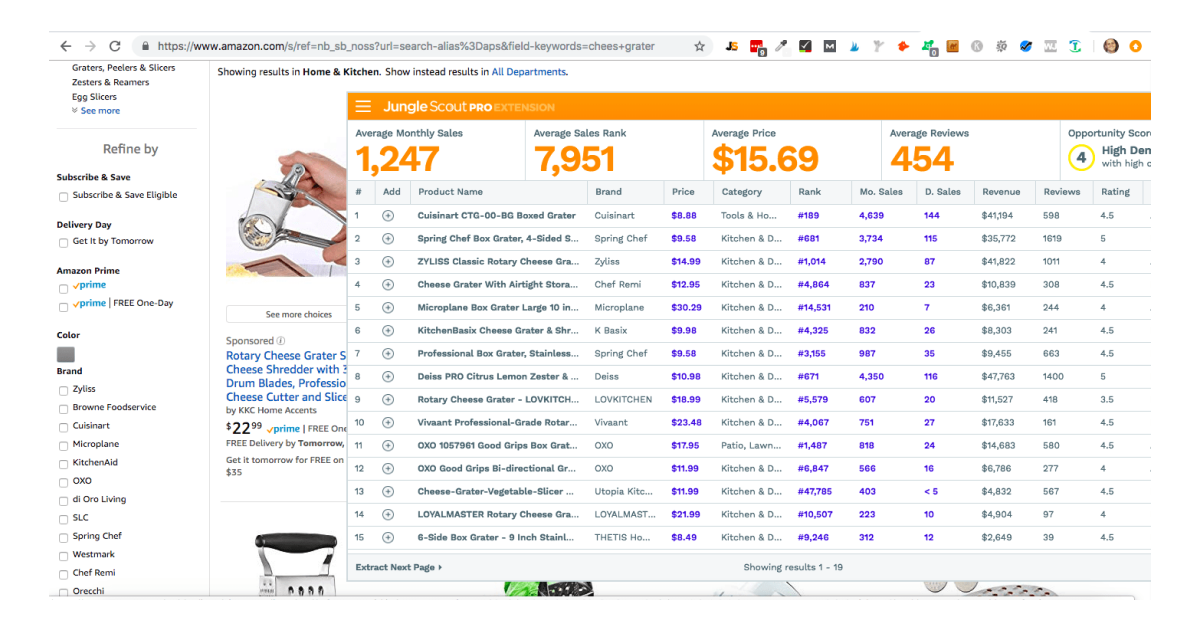Add LOYALMASTER Rotary Cheese Grater row
1200x630 pixels.
tap(388, 514)
